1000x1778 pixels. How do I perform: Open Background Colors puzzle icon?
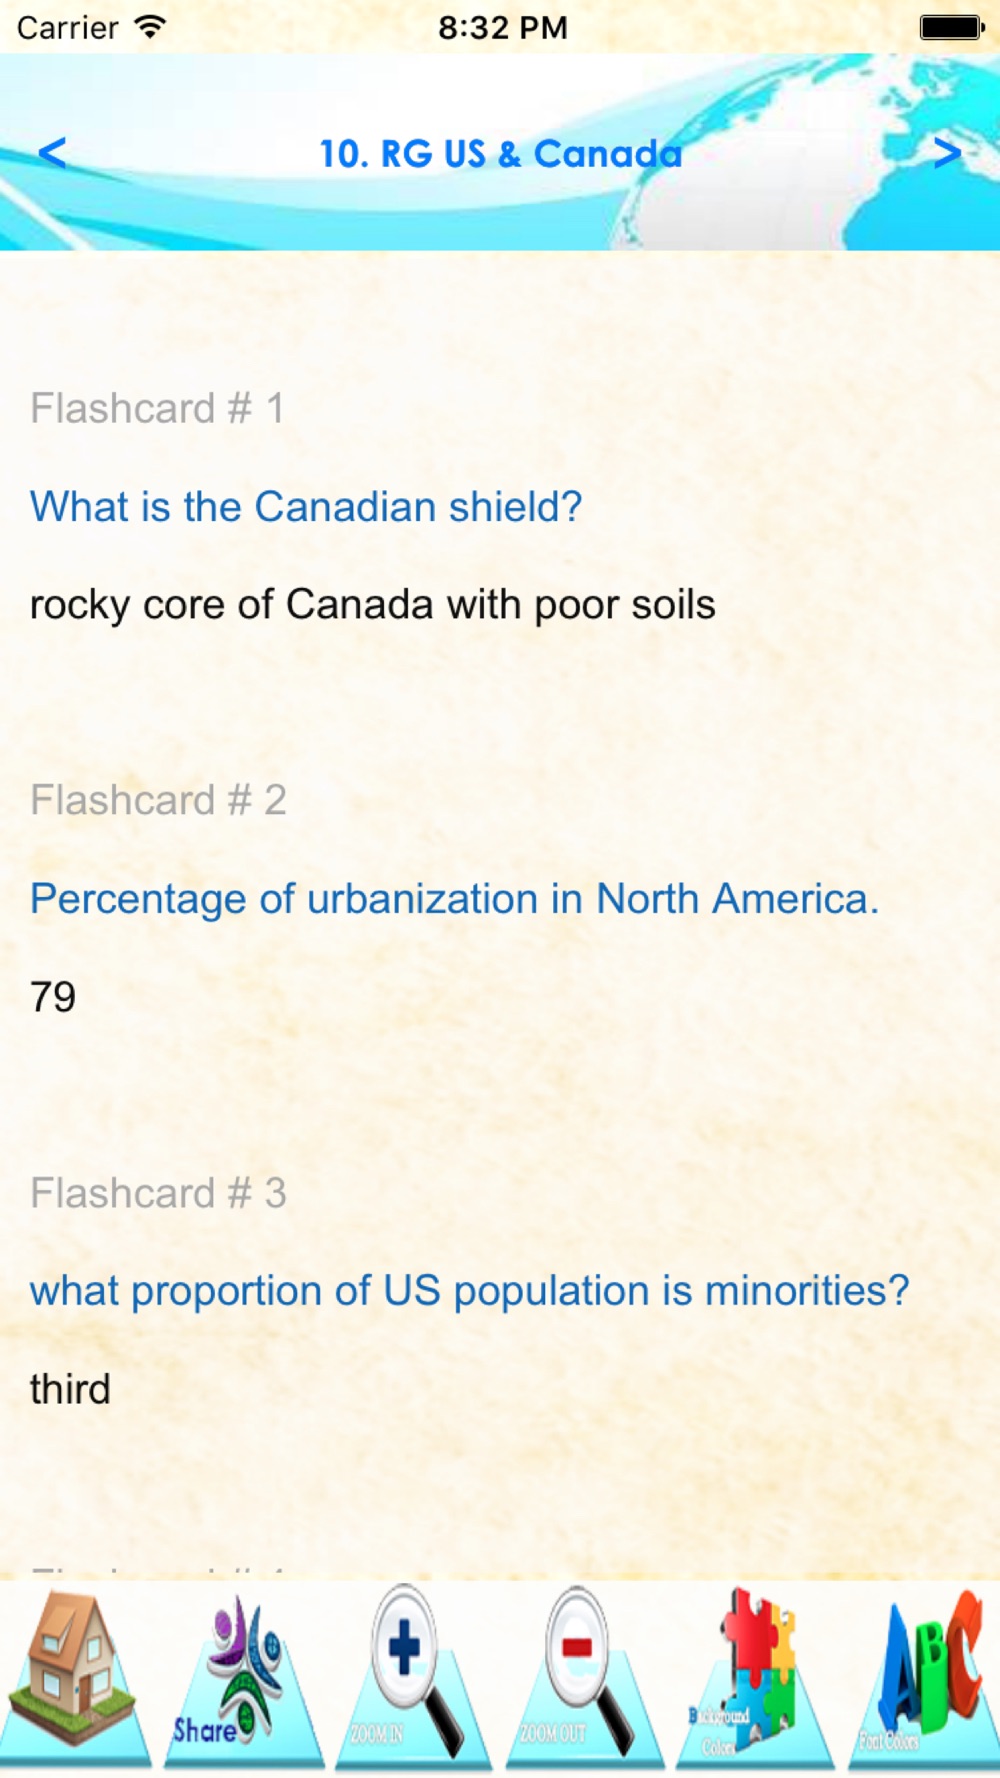[755, 1677]
